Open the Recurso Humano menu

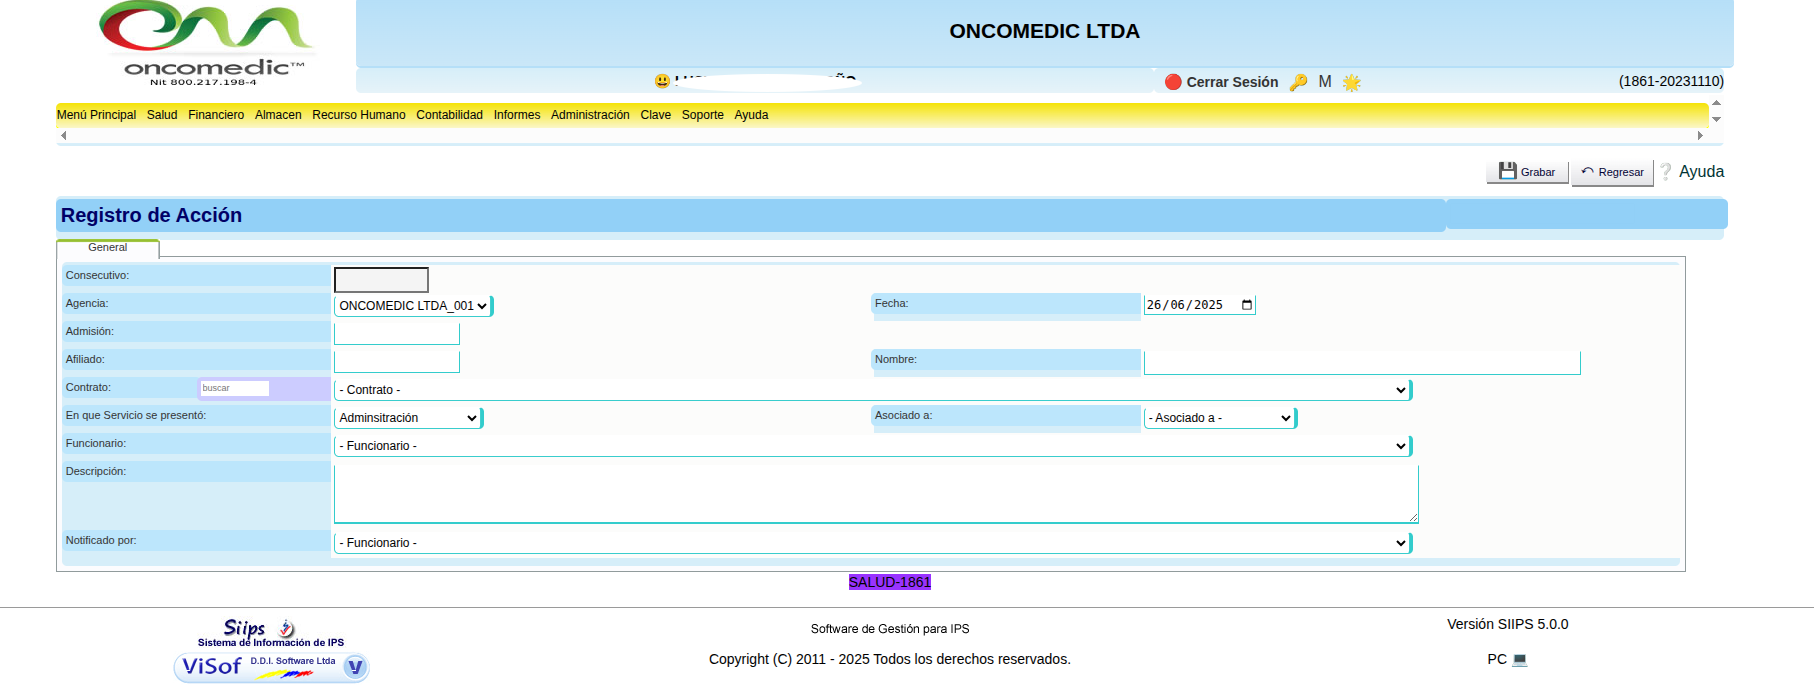click(x=358, y=115)
